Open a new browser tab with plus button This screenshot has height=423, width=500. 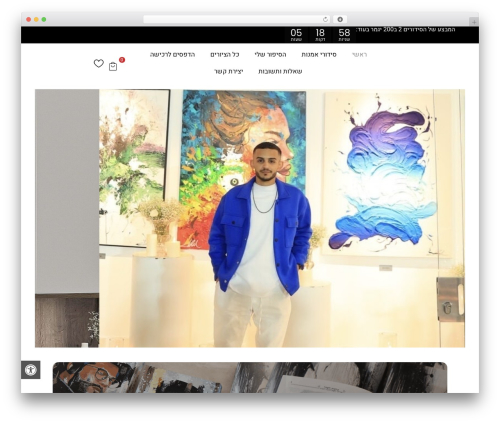tap(474, 22)
